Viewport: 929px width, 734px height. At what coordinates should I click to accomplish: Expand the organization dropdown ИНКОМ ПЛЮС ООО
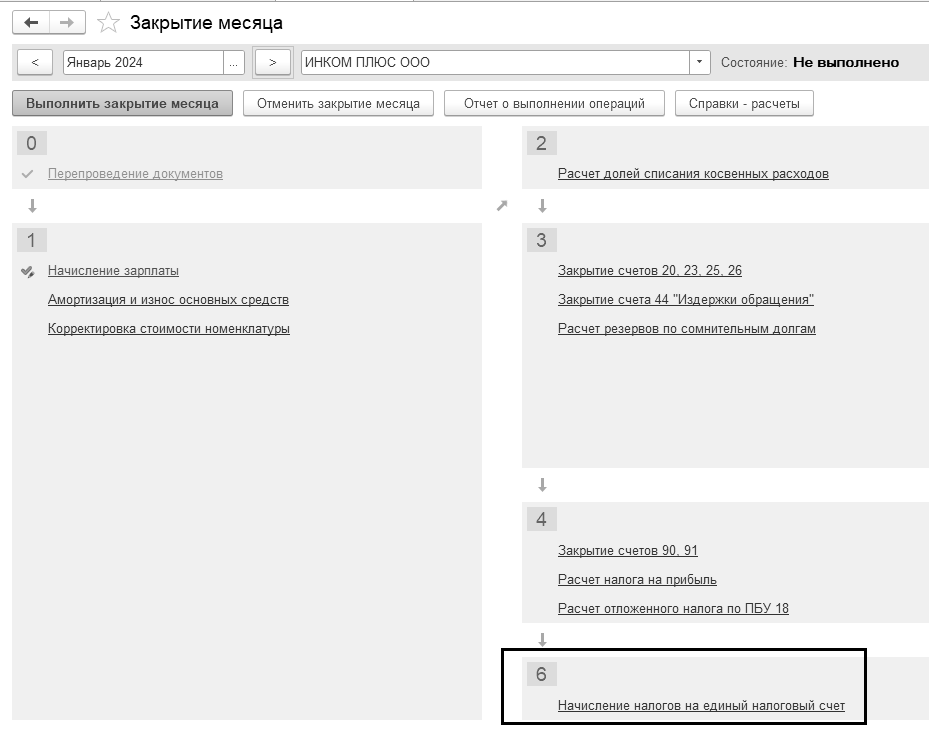tap(699, 62)
